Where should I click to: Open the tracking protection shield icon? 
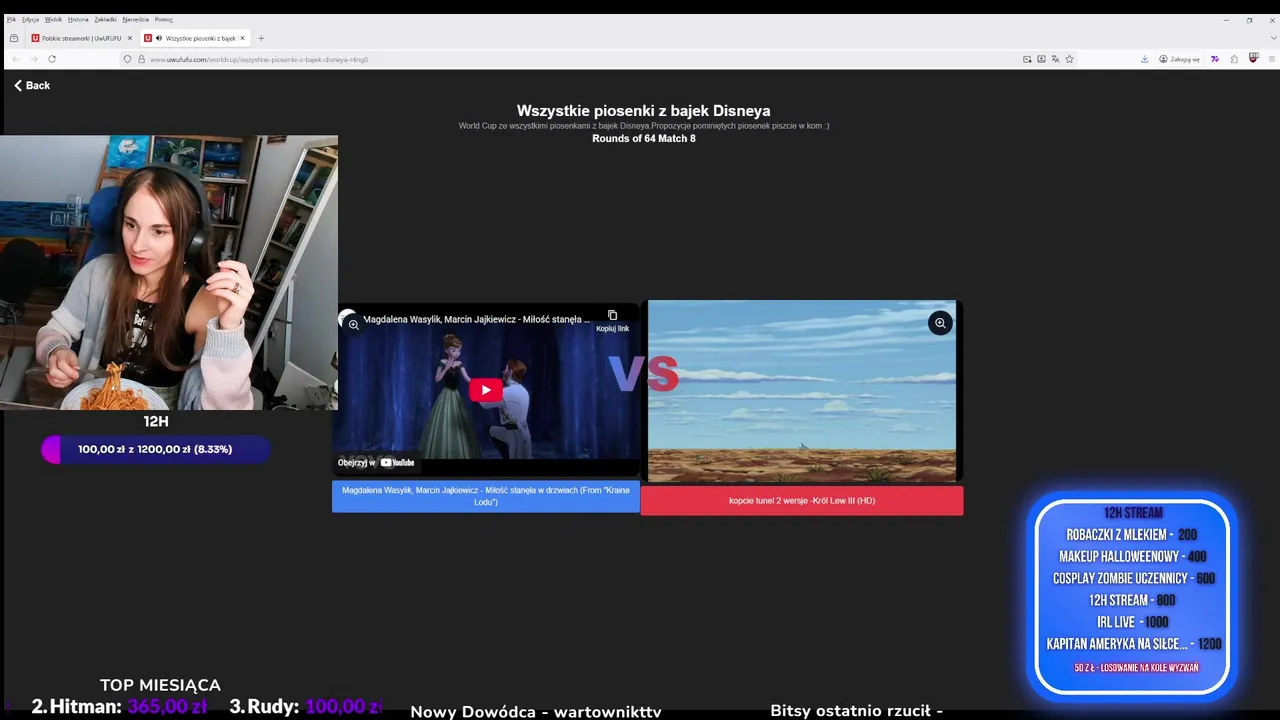pos(127,59)
